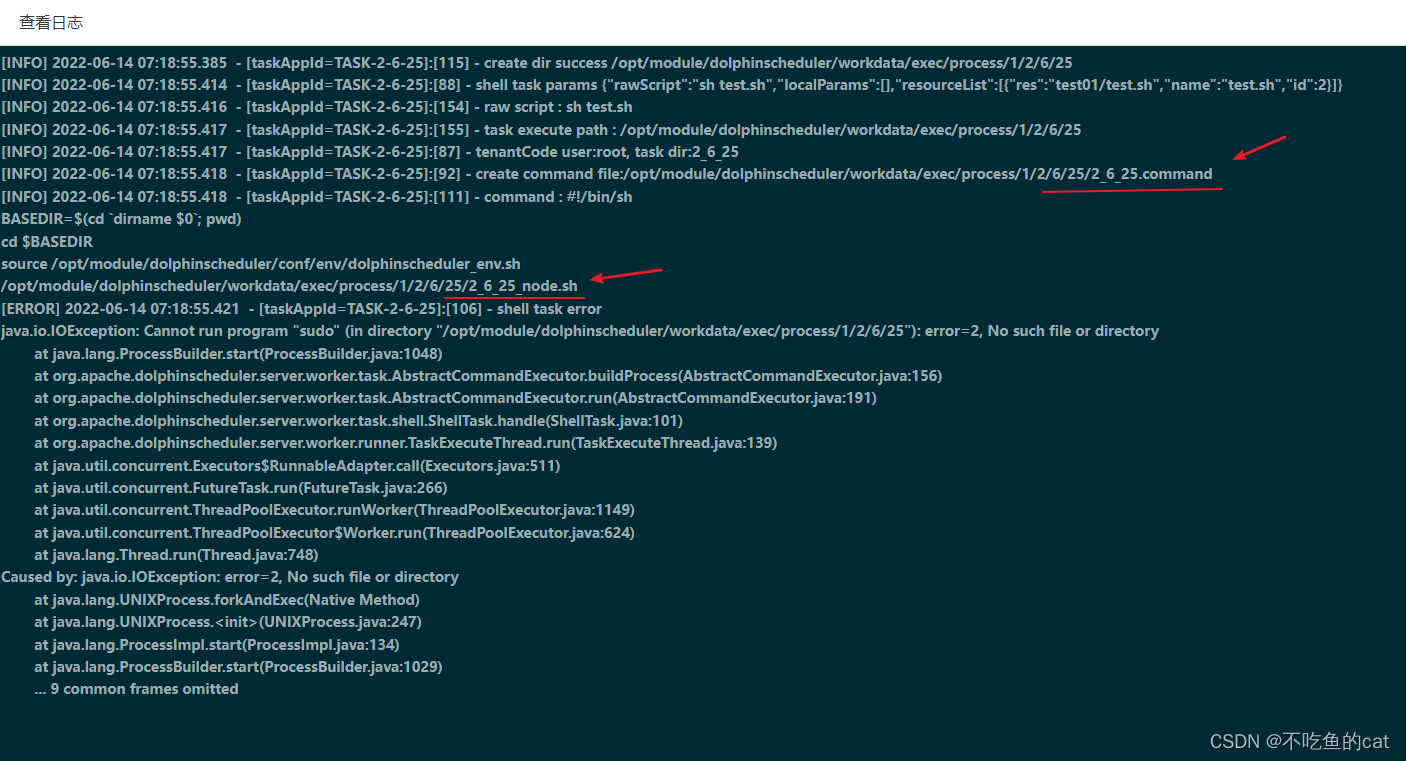
Task: Click the 2_6_25_node.sh script path line
Action: coord(290,286)
